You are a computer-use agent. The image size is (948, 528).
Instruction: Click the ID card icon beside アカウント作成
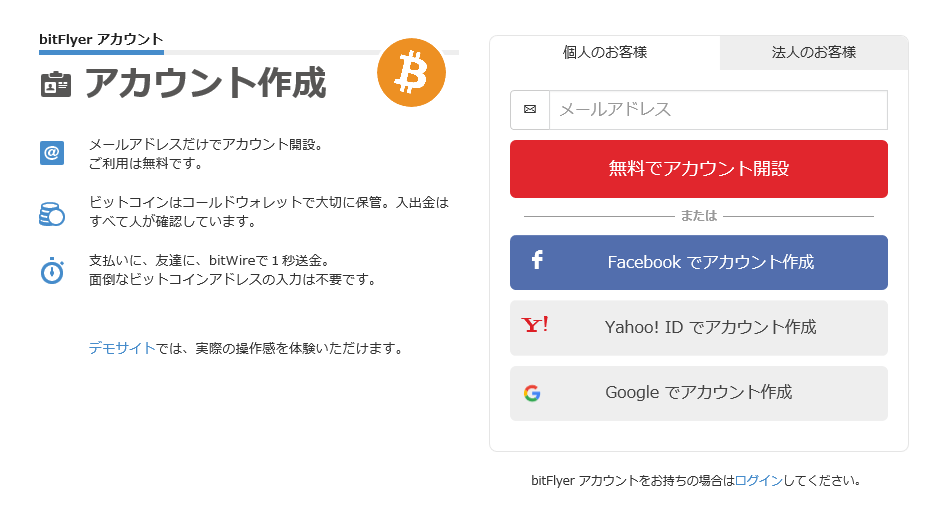coord(56,84)
